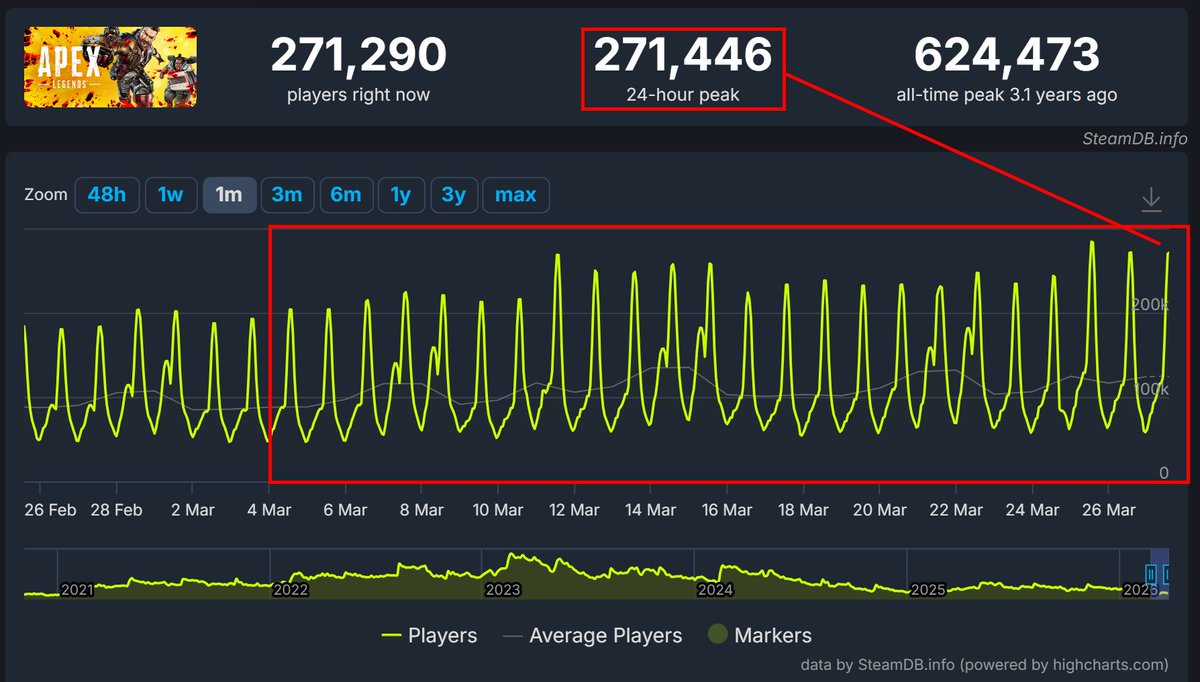Click the 26 Feb axis label
1200x682 pixels.
(x=50, y=510)
